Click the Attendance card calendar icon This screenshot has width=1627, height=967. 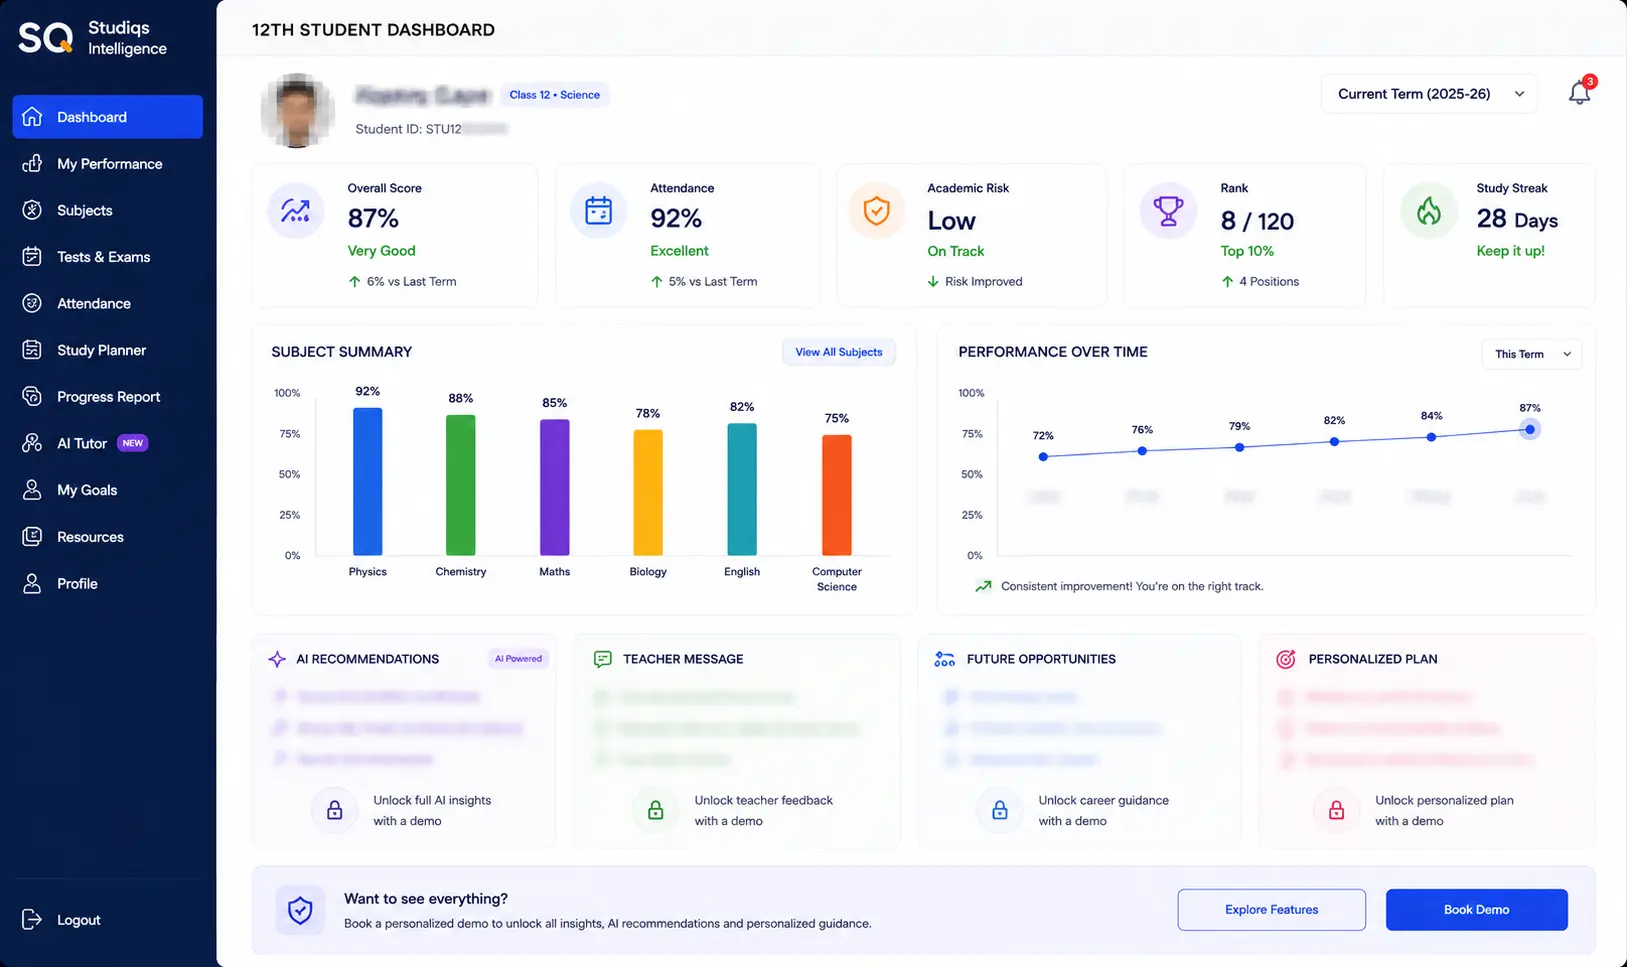[598, 211]
